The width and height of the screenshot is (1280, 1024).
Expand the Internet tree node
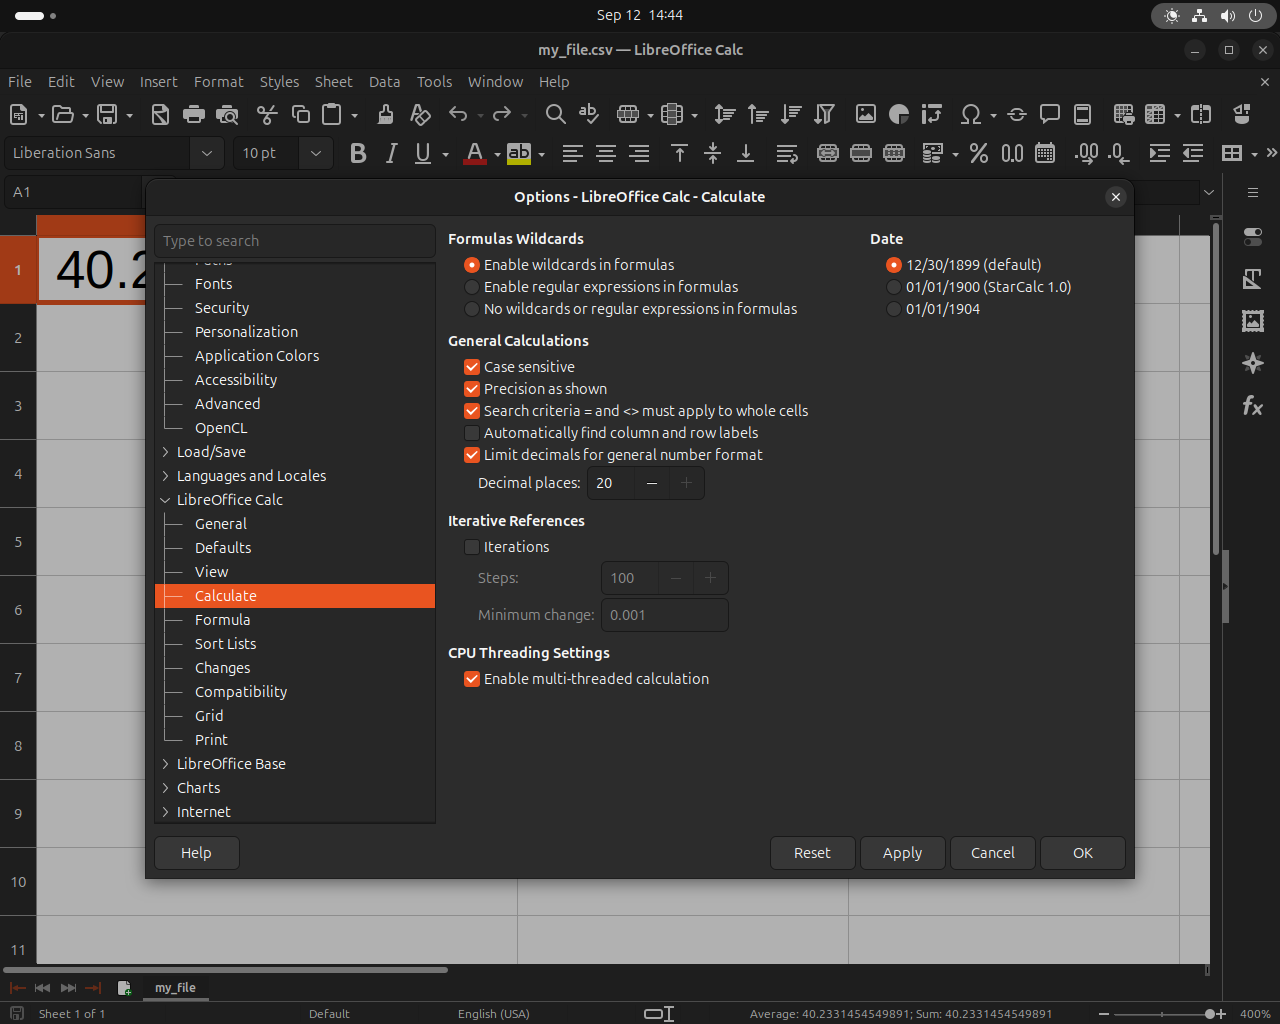click(165, 812)
